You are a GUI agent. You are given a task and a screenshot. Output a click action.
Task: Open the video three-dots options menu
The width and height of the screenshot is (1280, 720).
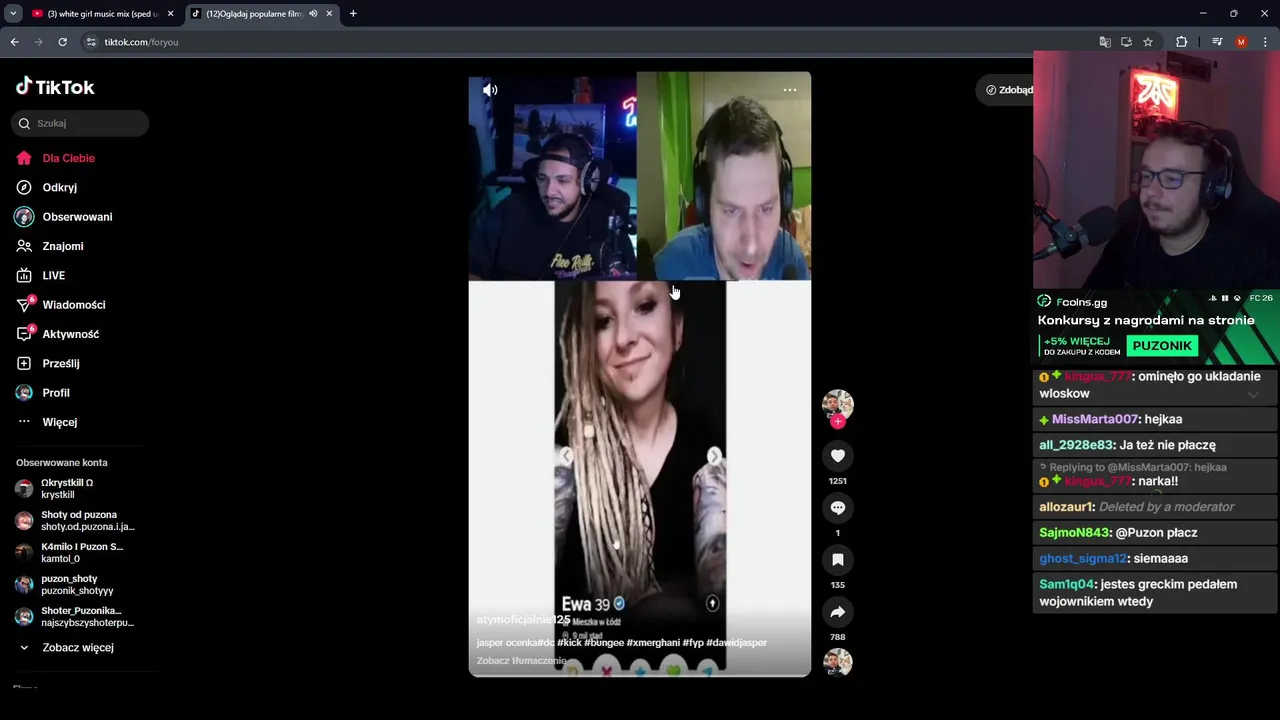[789, 90]
